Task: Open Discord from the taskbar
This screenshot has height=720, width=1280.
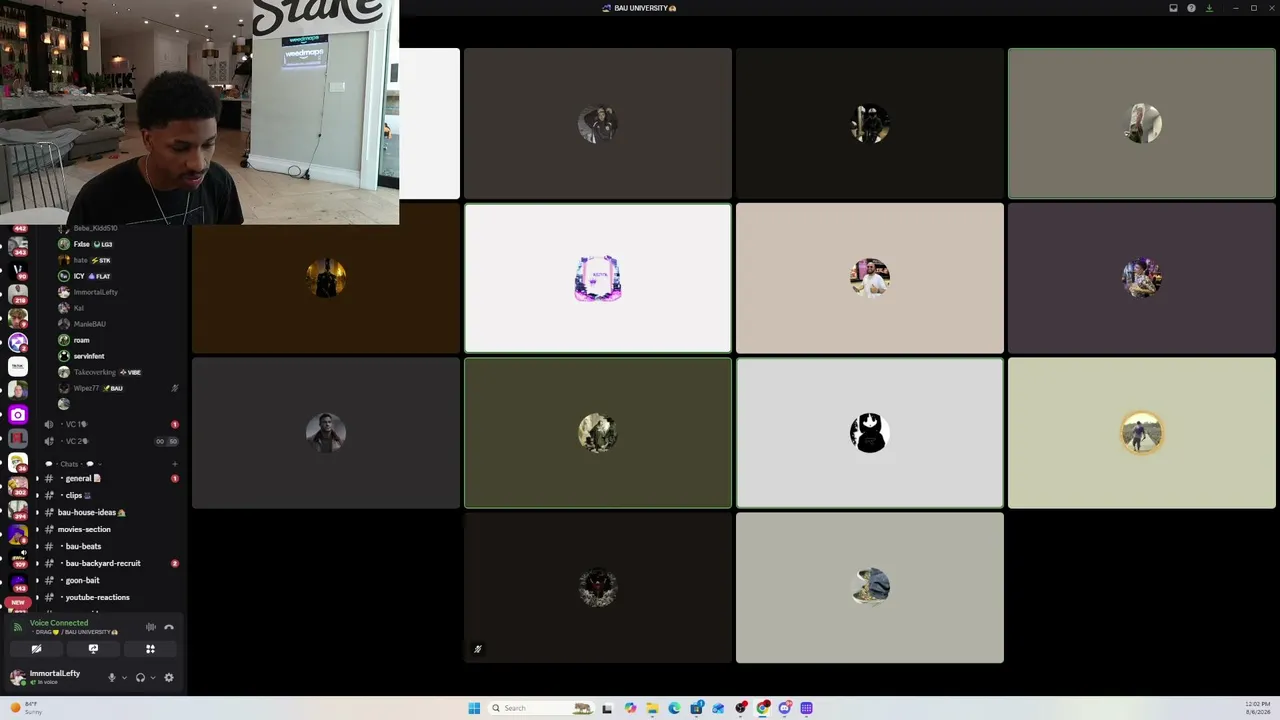Action: tap(785, 708)
